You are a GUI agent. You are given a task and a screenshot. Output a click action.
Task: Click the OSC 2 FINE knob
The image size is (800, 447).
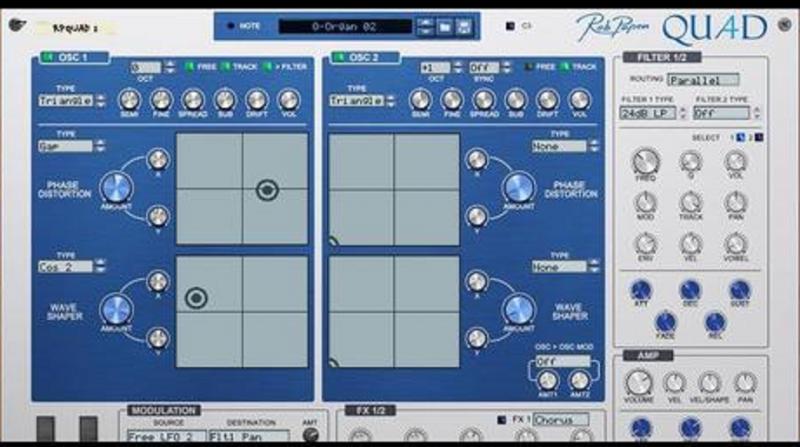(x=452, y=100)
